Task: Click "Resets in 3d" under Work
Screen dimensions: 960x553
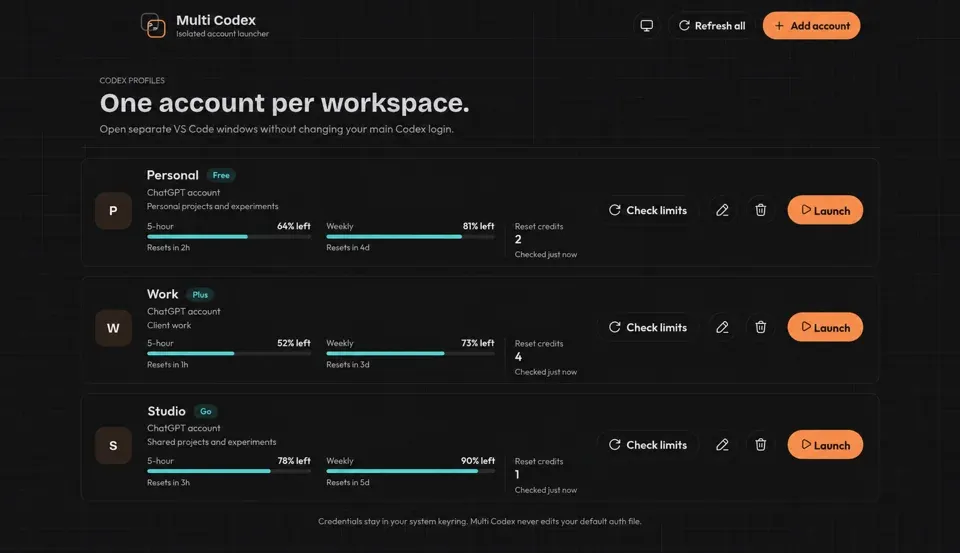Action: (348, 365)
